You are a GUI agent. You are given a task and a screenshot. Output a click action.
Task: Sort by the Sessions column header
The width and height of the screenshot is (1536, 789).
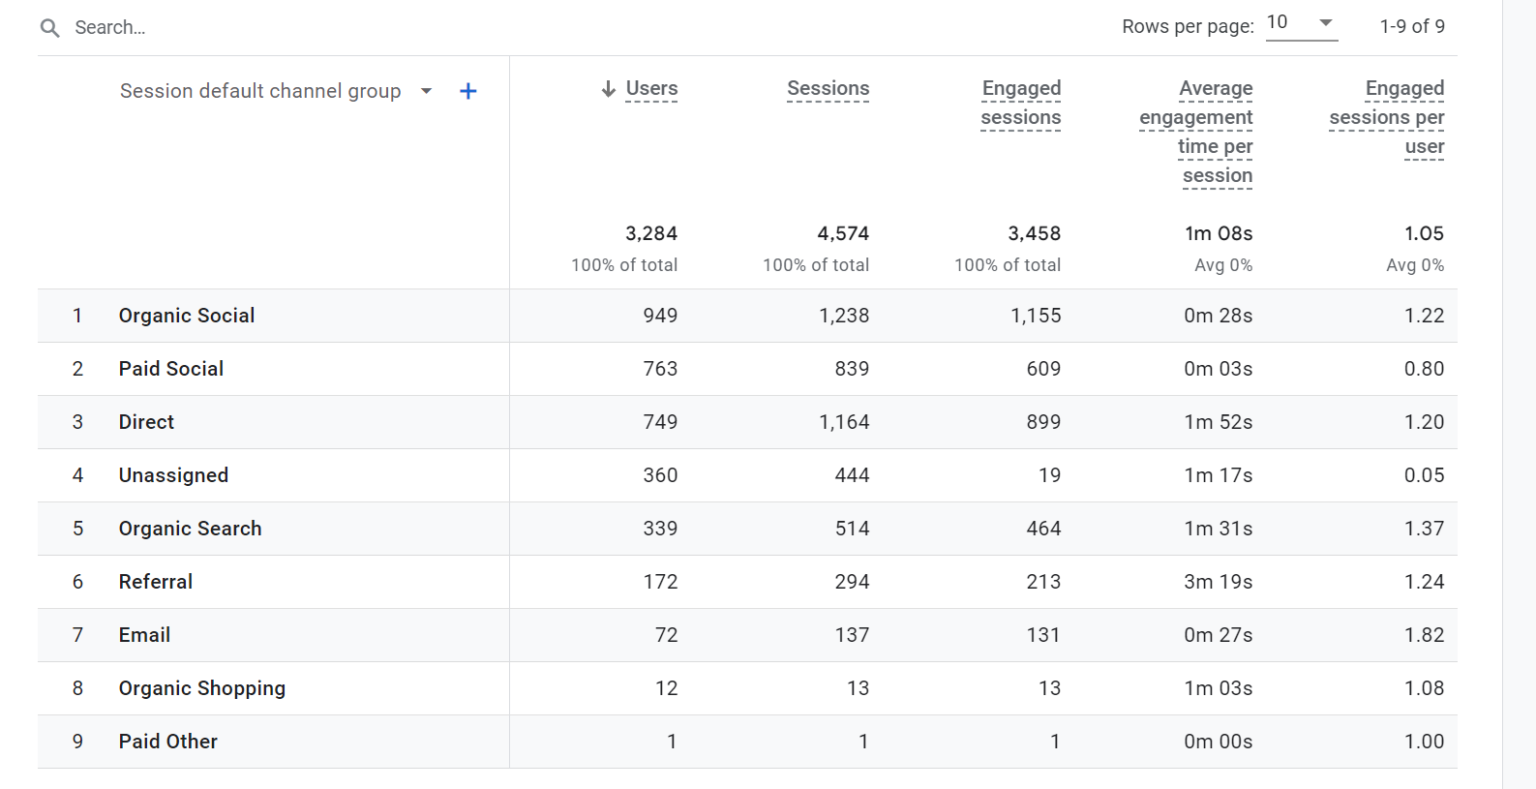click(828, 89)
